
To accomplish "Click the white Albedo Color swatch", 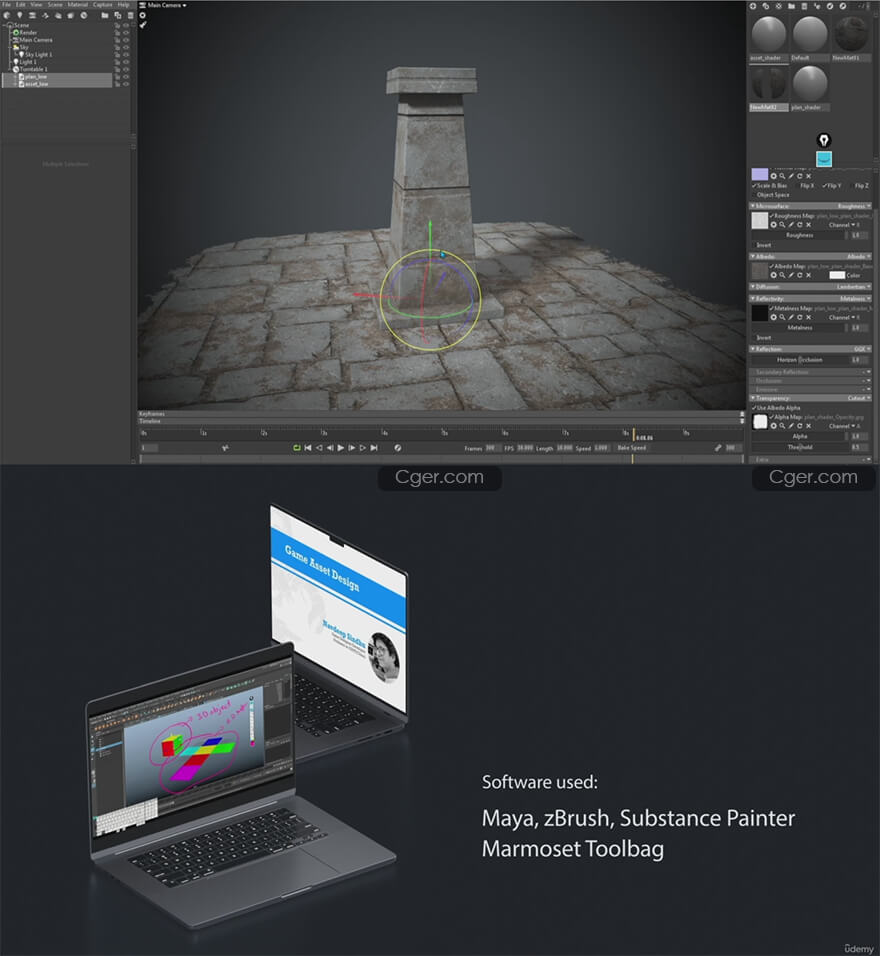I will pos(837,275).
